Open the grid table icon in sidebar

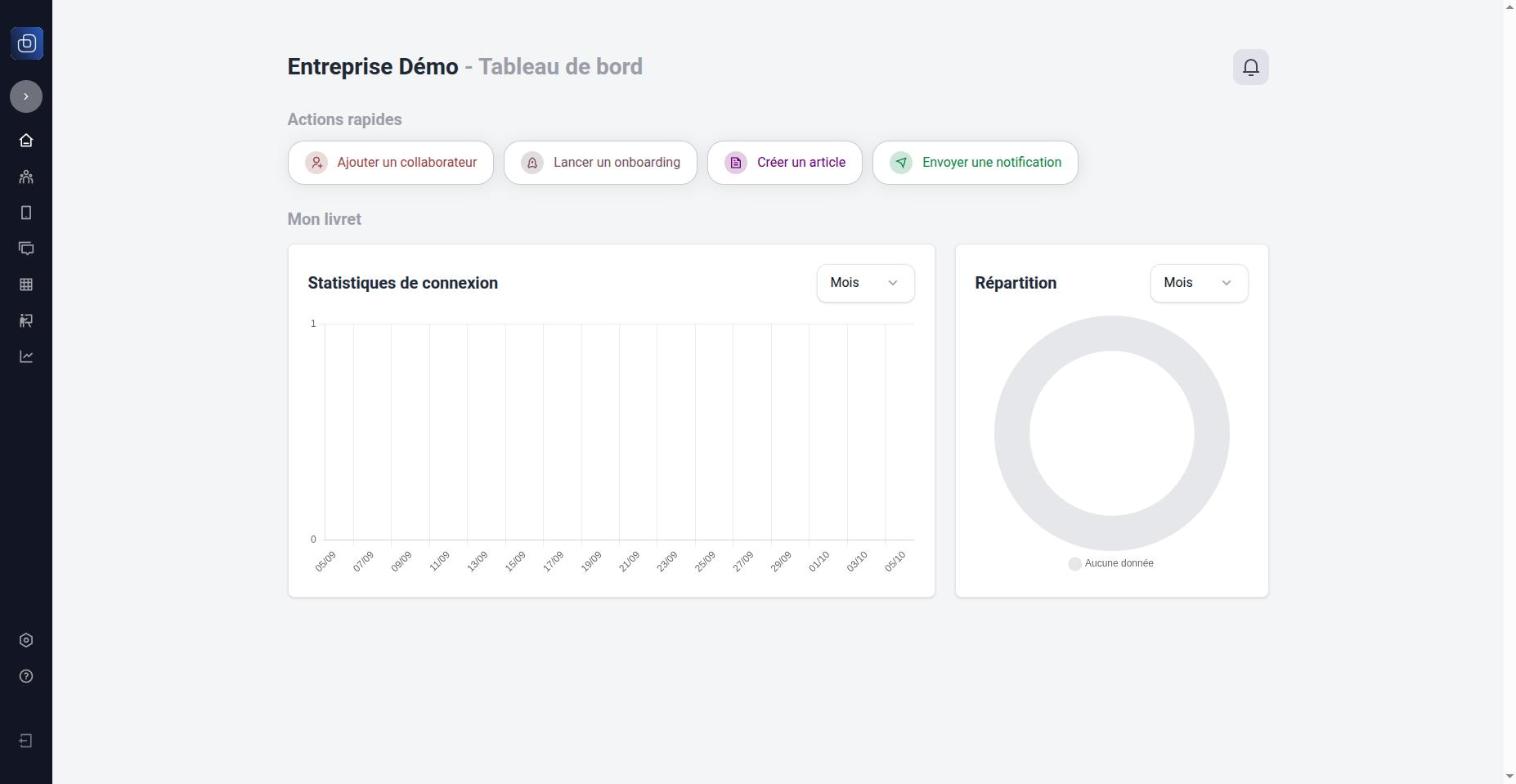pos(26,285)
